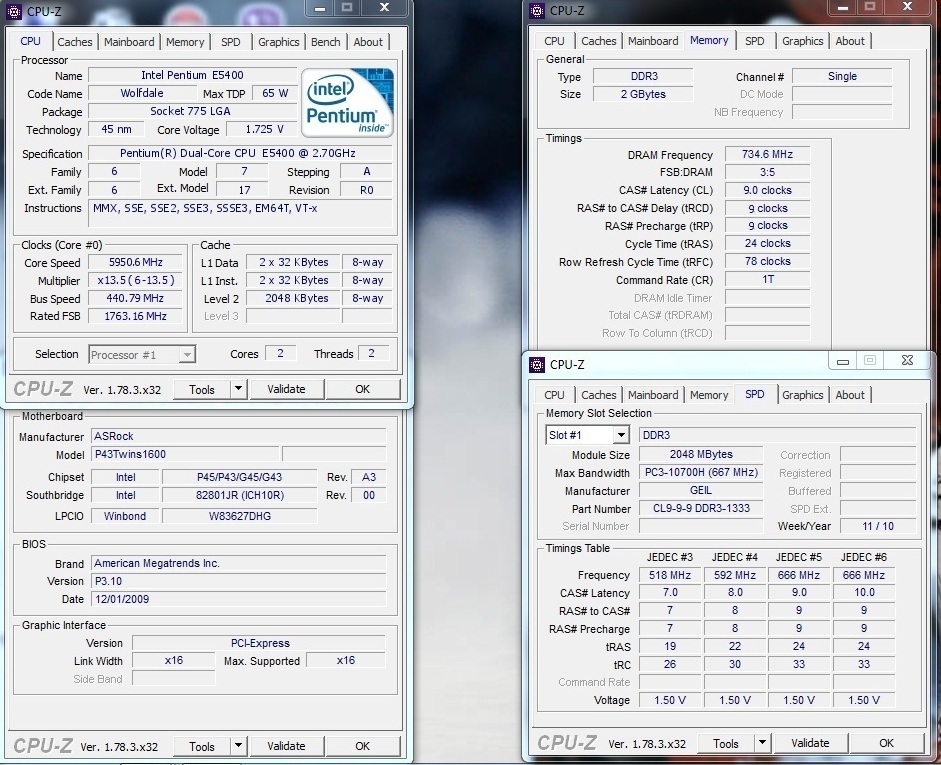Select the SPD tab in the Memory window
This screenshot has width=941, height=765.
pyautogui.click(x=754, y=41)
